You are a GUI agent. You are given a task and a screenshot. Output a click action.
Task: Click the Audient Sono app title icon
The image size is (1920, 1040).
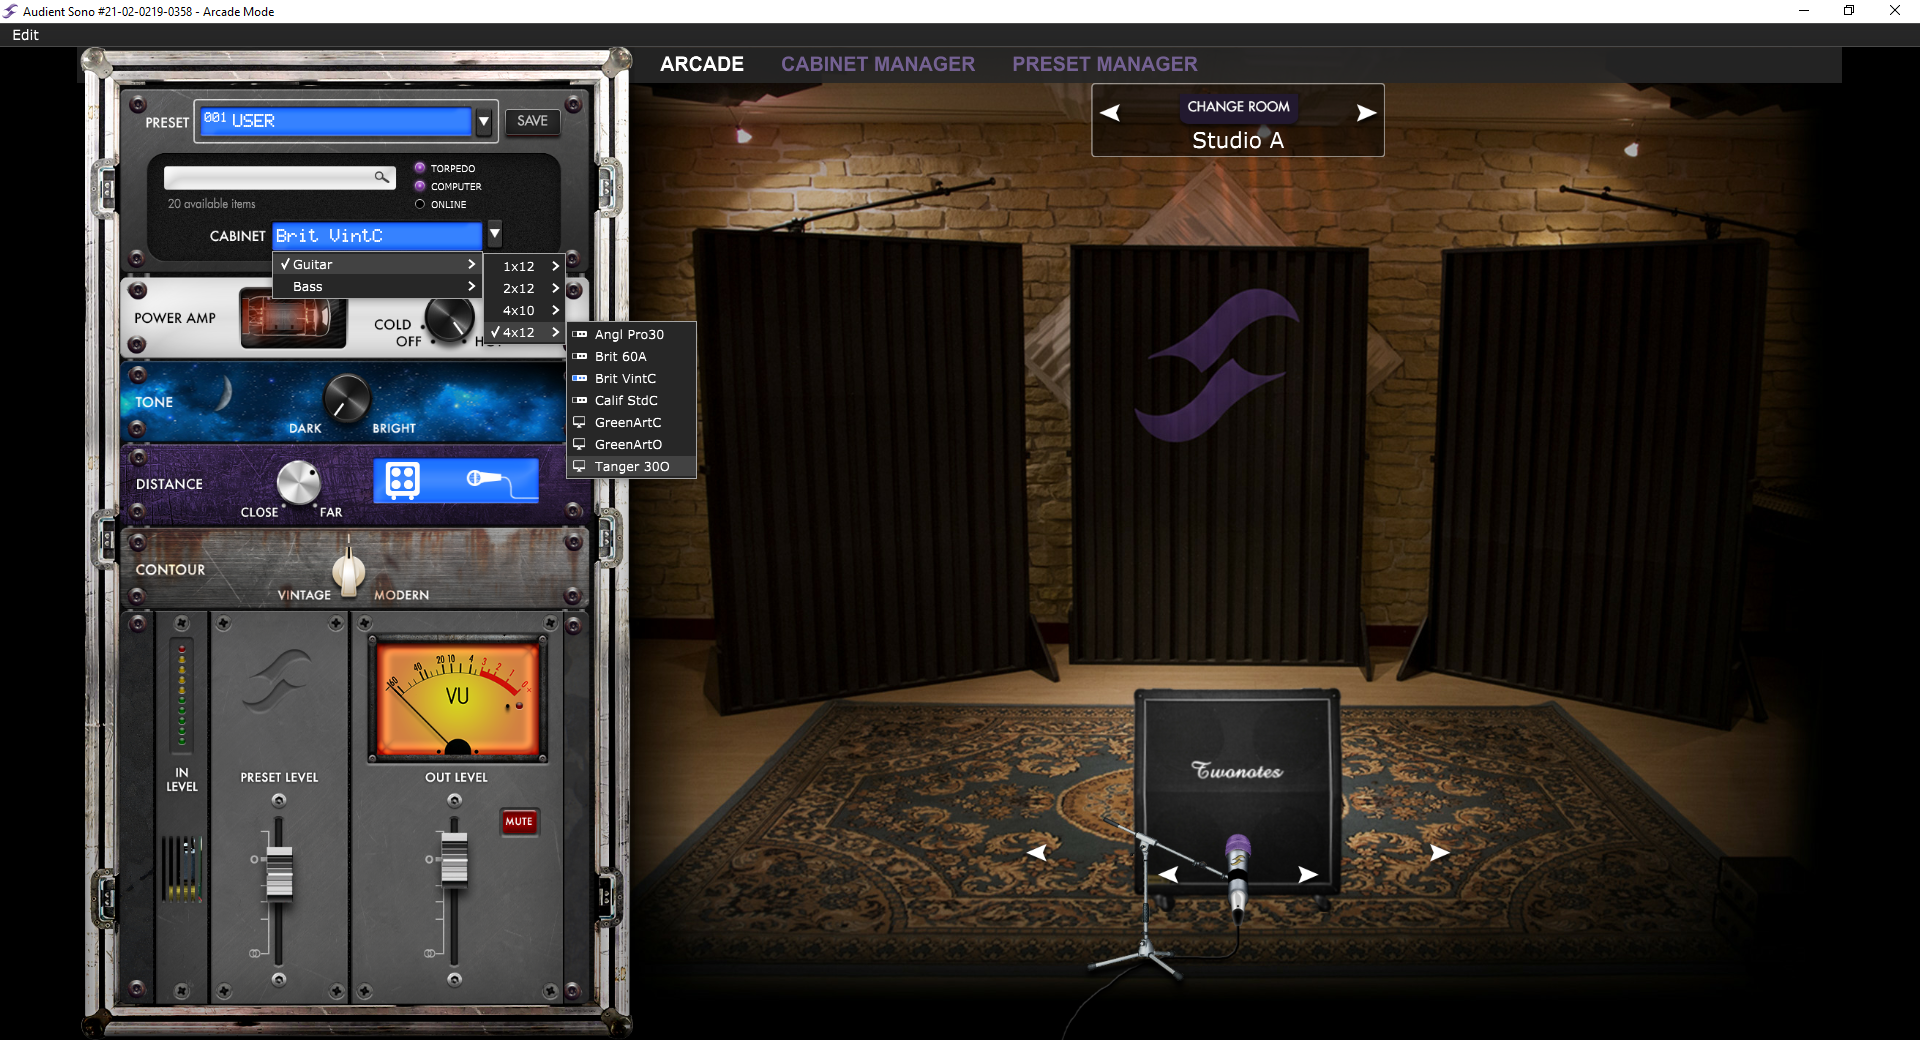(x=10, y=11)
